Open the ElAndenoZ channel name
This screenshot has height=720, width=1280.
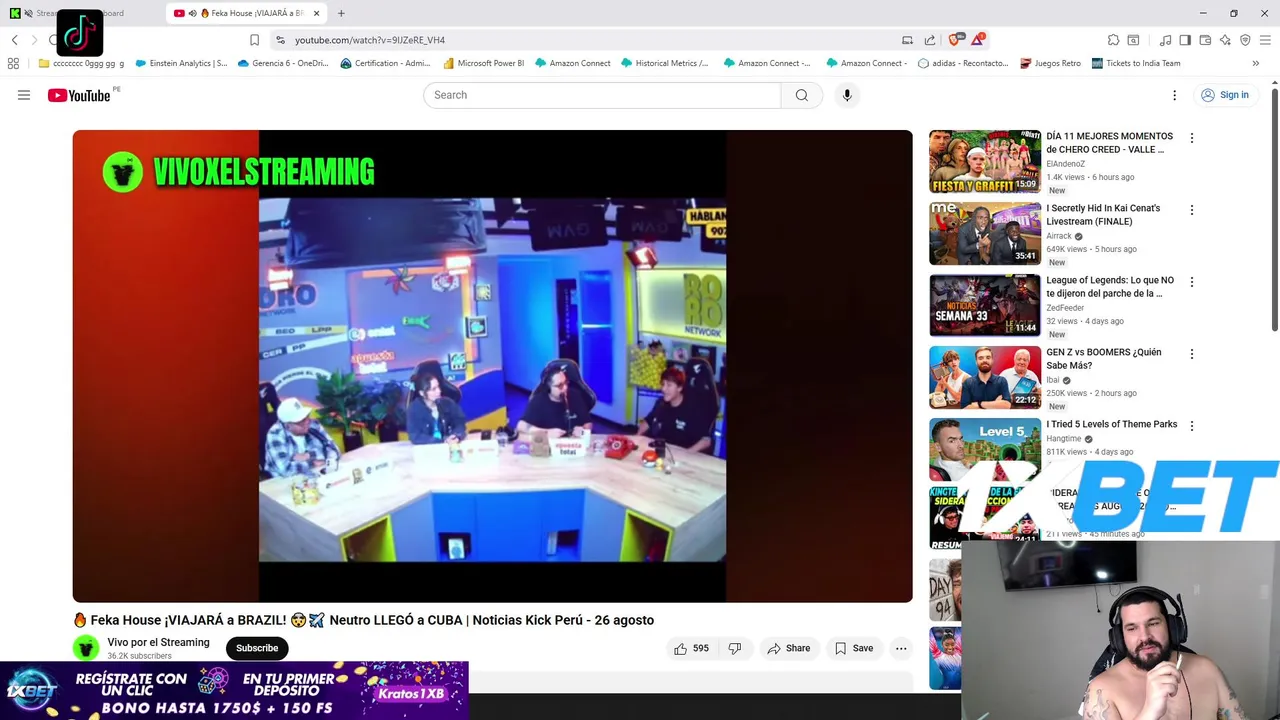pos(1065,164)
